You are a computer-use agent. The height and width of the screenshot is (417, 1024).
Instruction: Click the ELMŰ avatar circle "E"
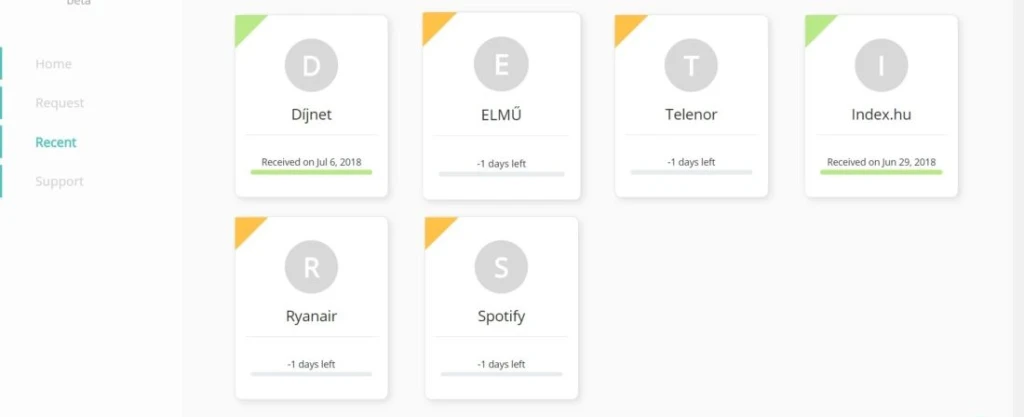[x=501, y=66]
